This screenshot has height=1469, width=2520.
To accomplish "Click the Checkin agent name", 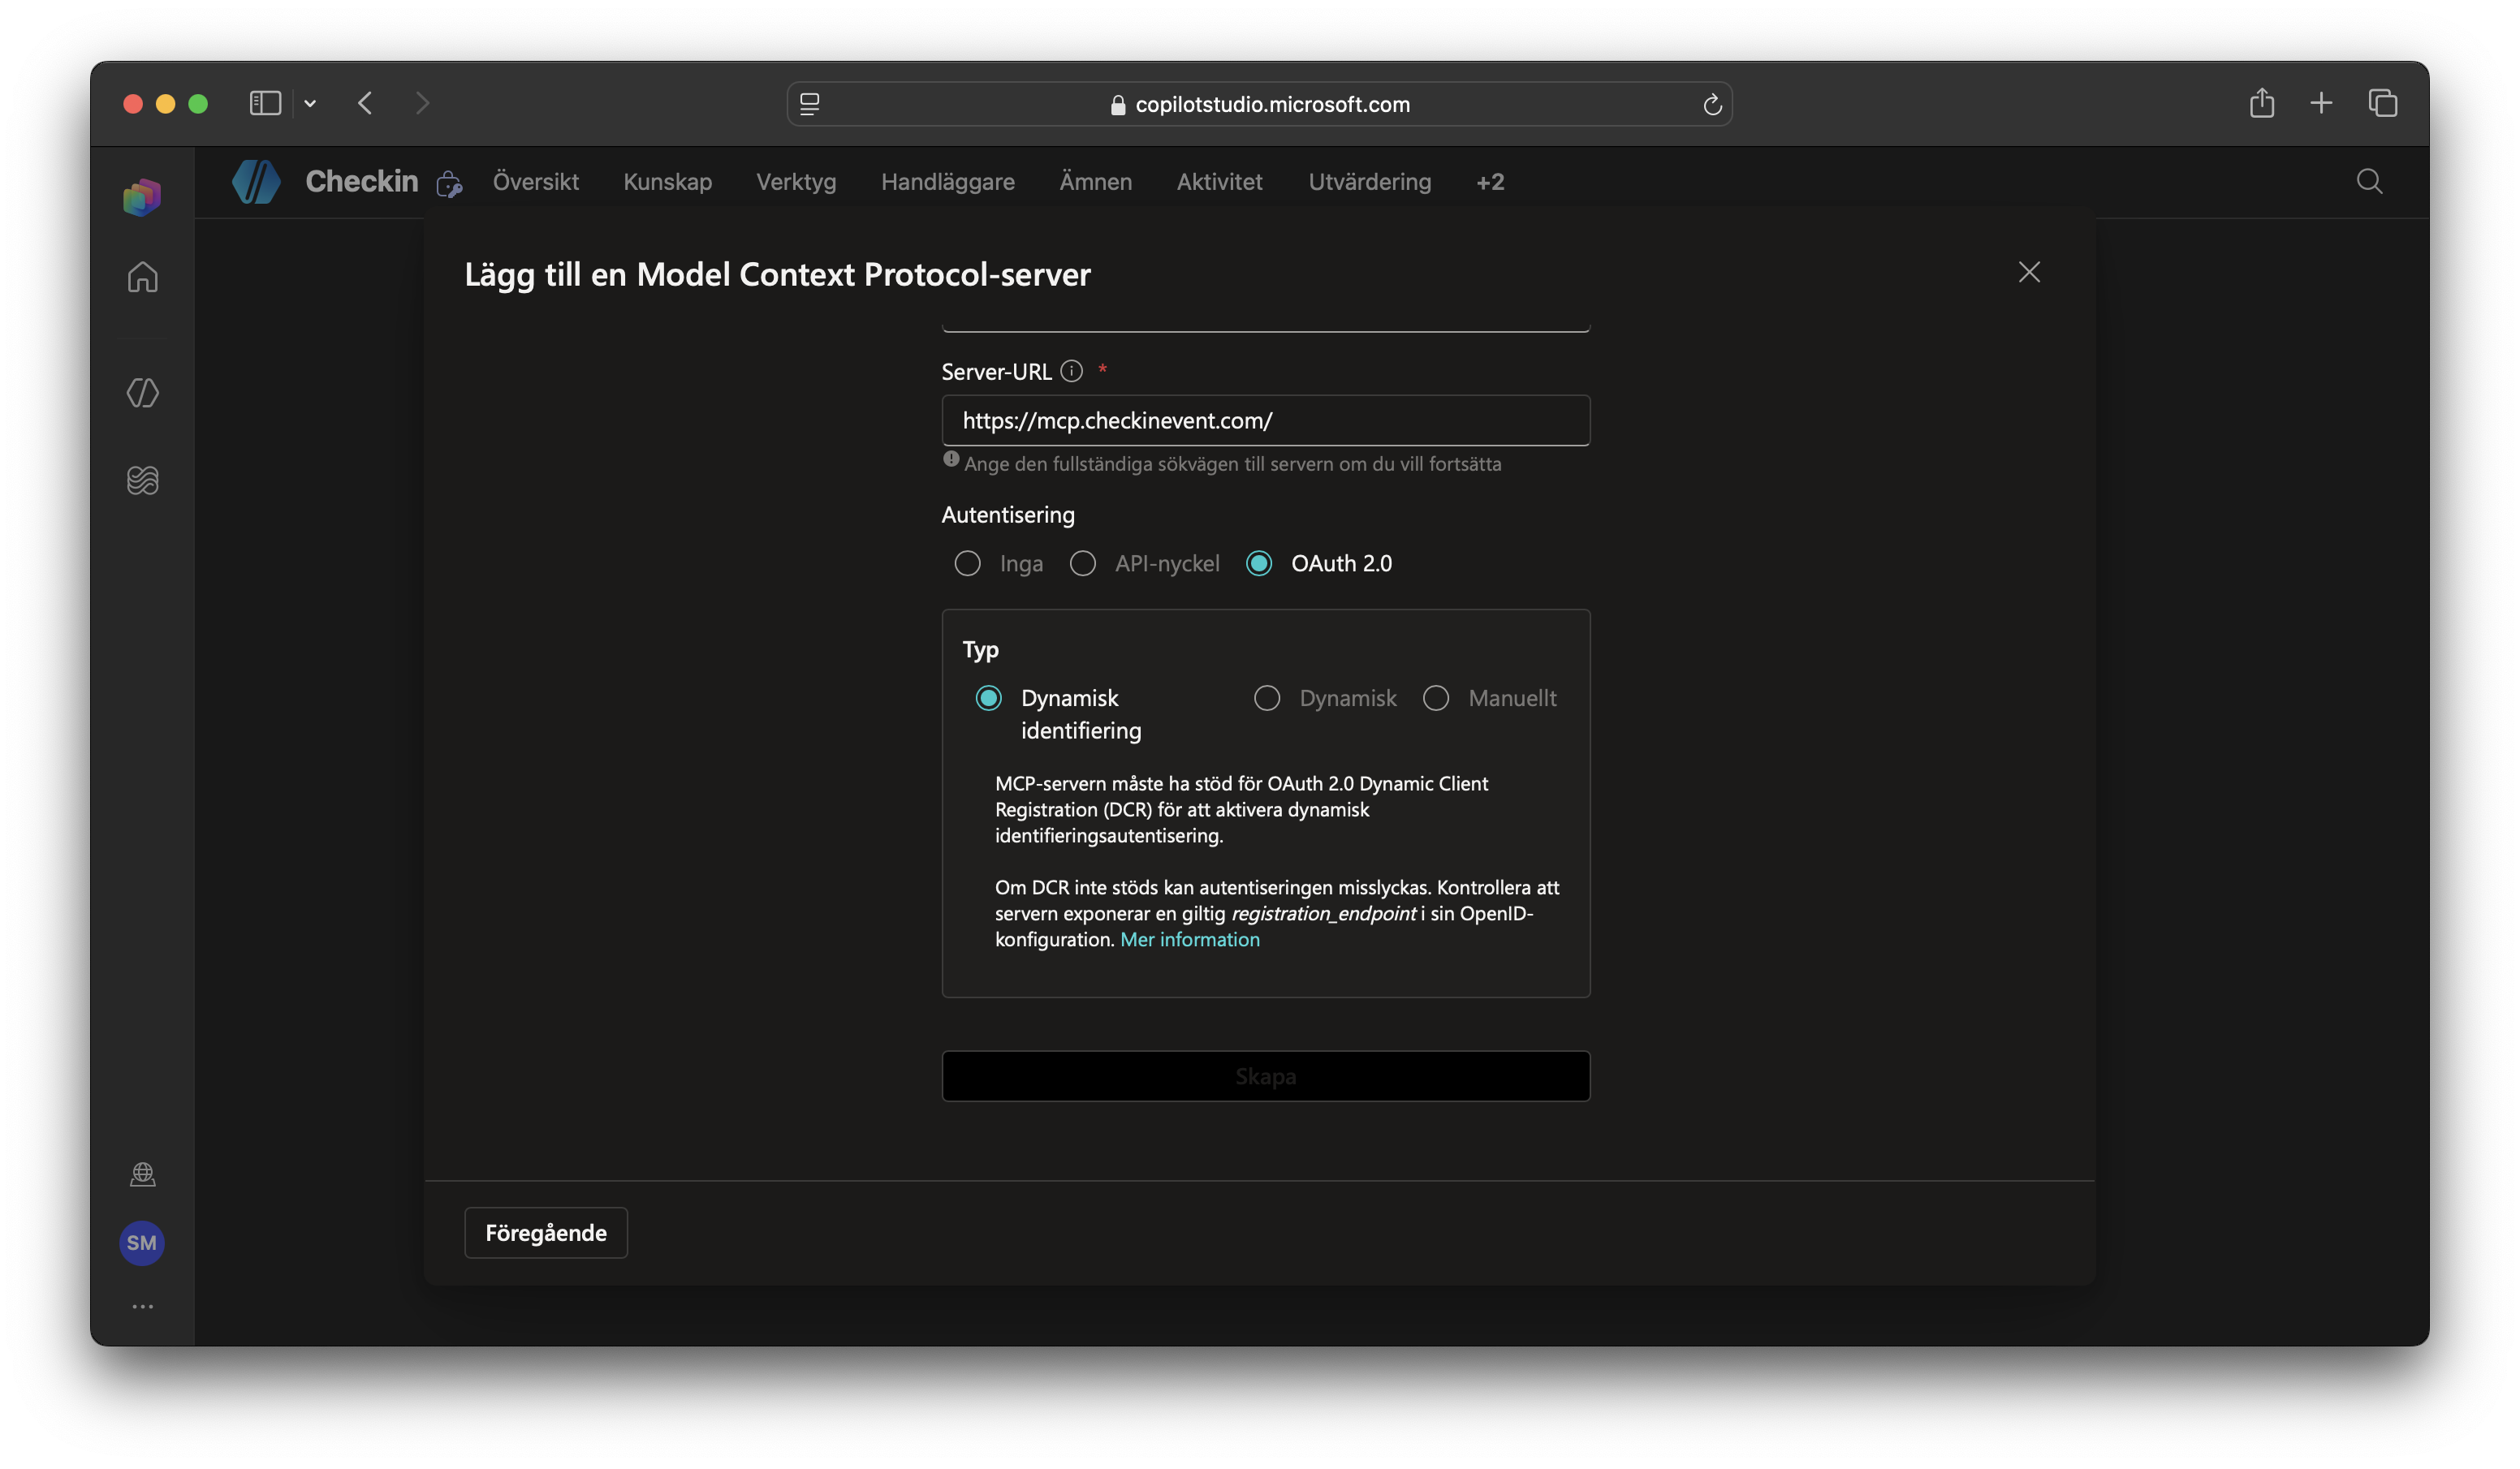I will coord(361,182).
